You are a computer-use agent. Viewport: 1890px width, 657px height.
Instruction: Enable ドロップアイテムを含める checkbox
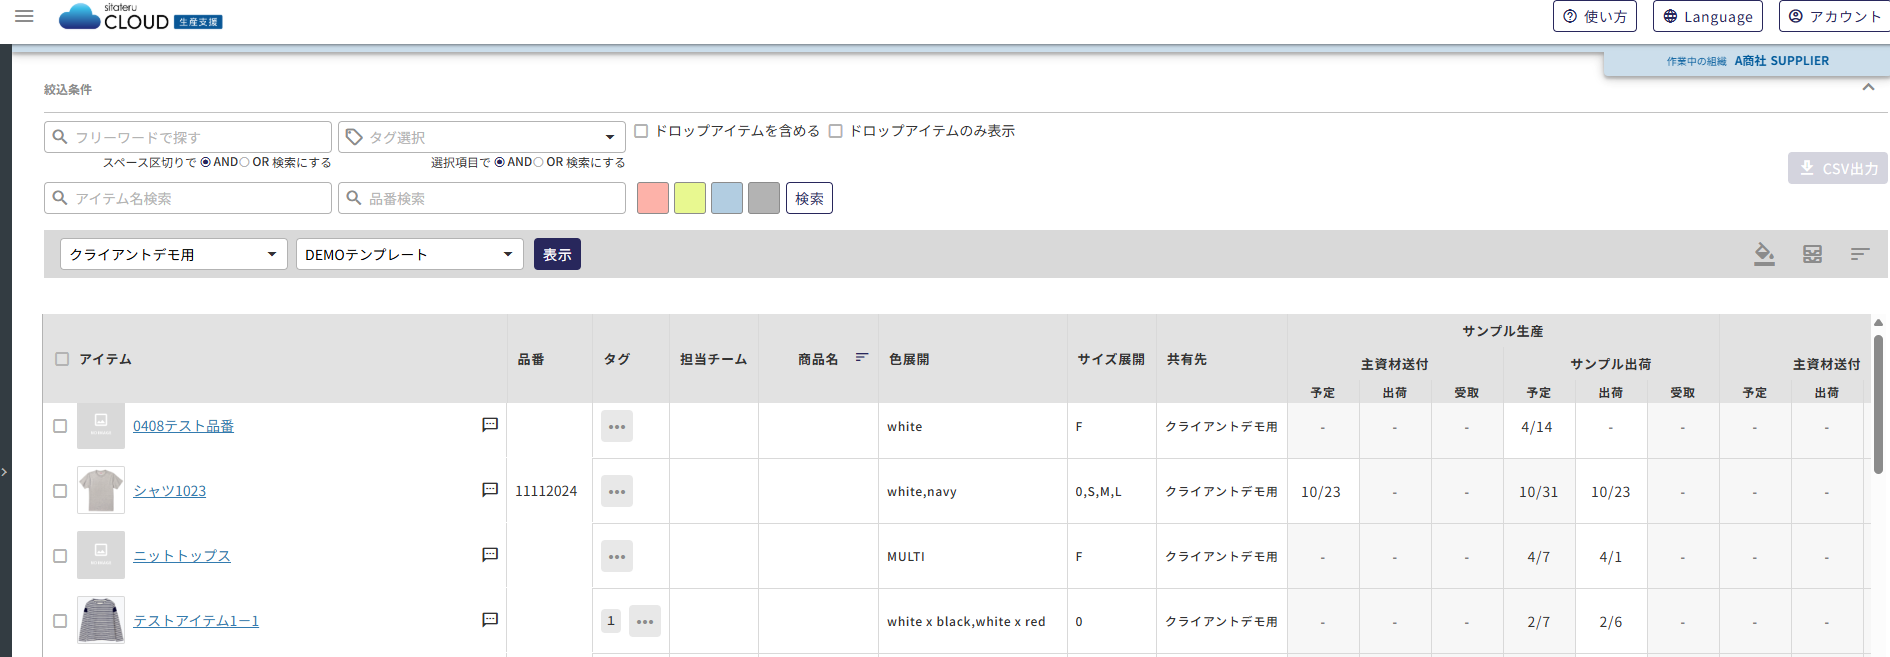642,131
